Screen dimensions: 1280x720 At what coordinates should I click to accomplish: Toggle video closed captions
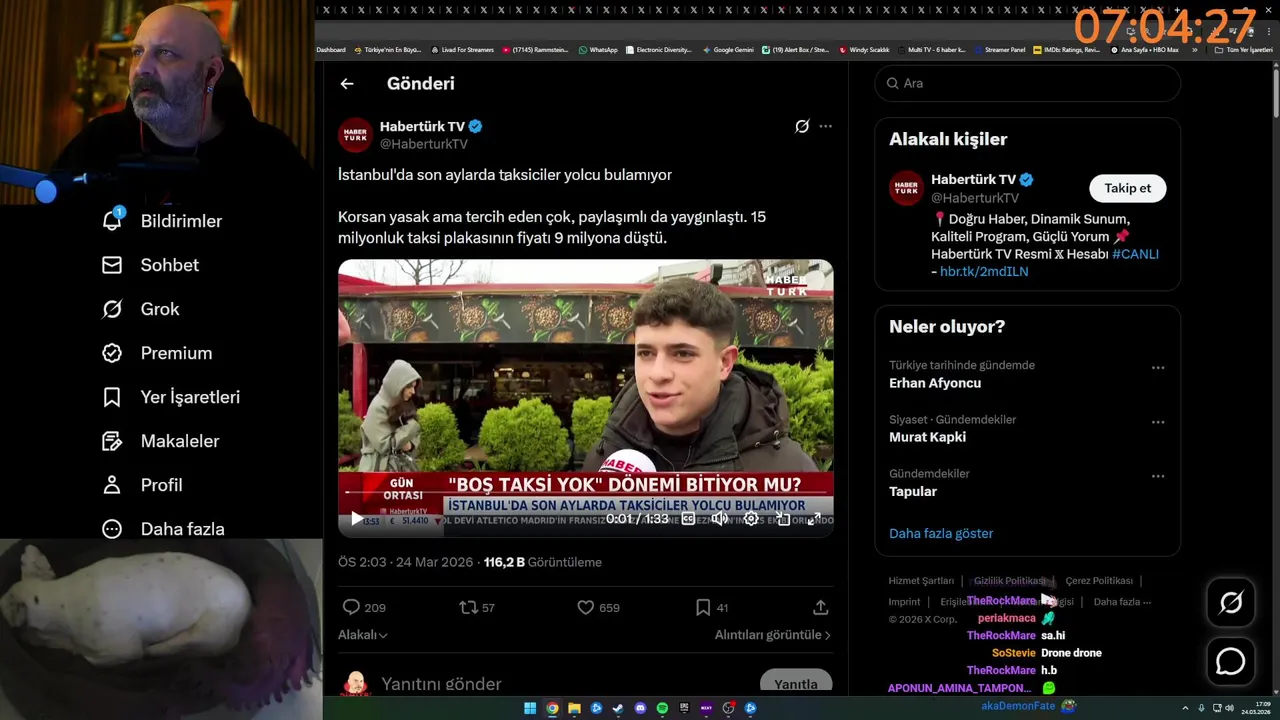point(688,519)
